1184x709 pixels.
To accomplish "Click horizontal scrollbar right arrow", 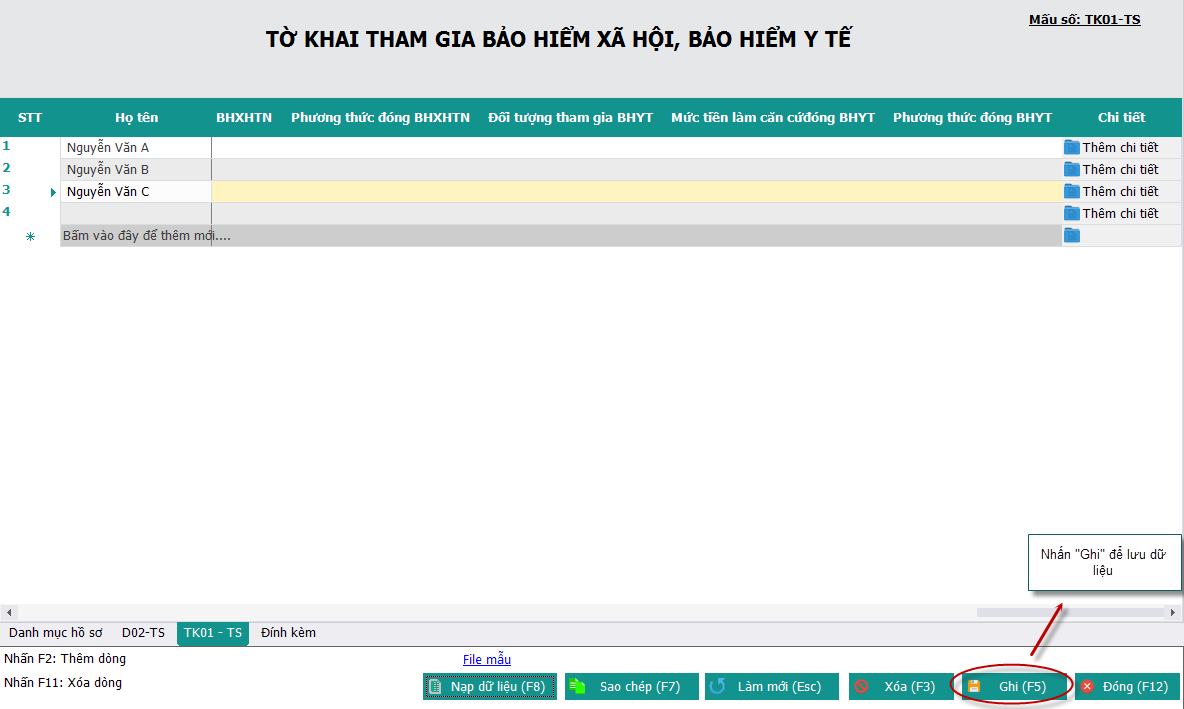I will (1173, 612).
